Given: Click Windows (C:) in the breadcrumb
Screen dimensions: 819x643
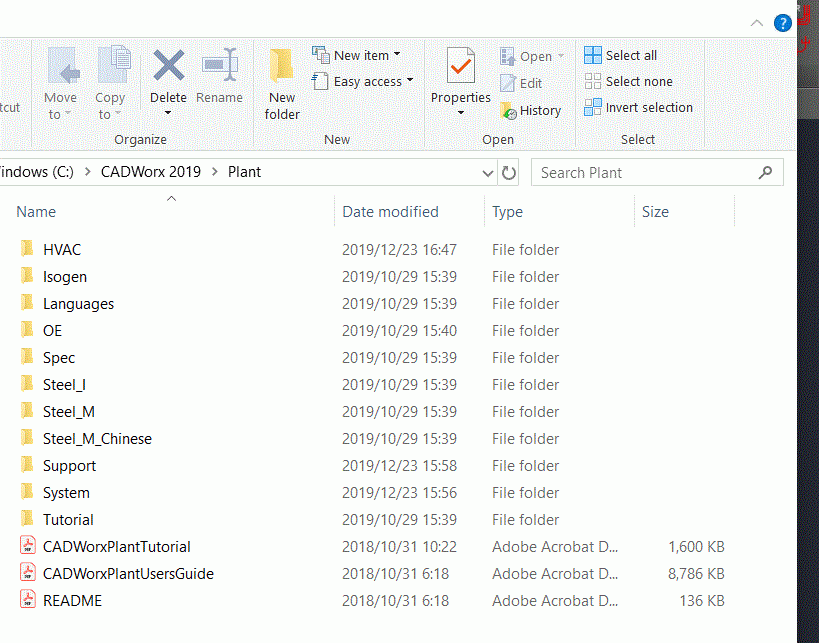Looking at the screenshot, I should 37,172.
